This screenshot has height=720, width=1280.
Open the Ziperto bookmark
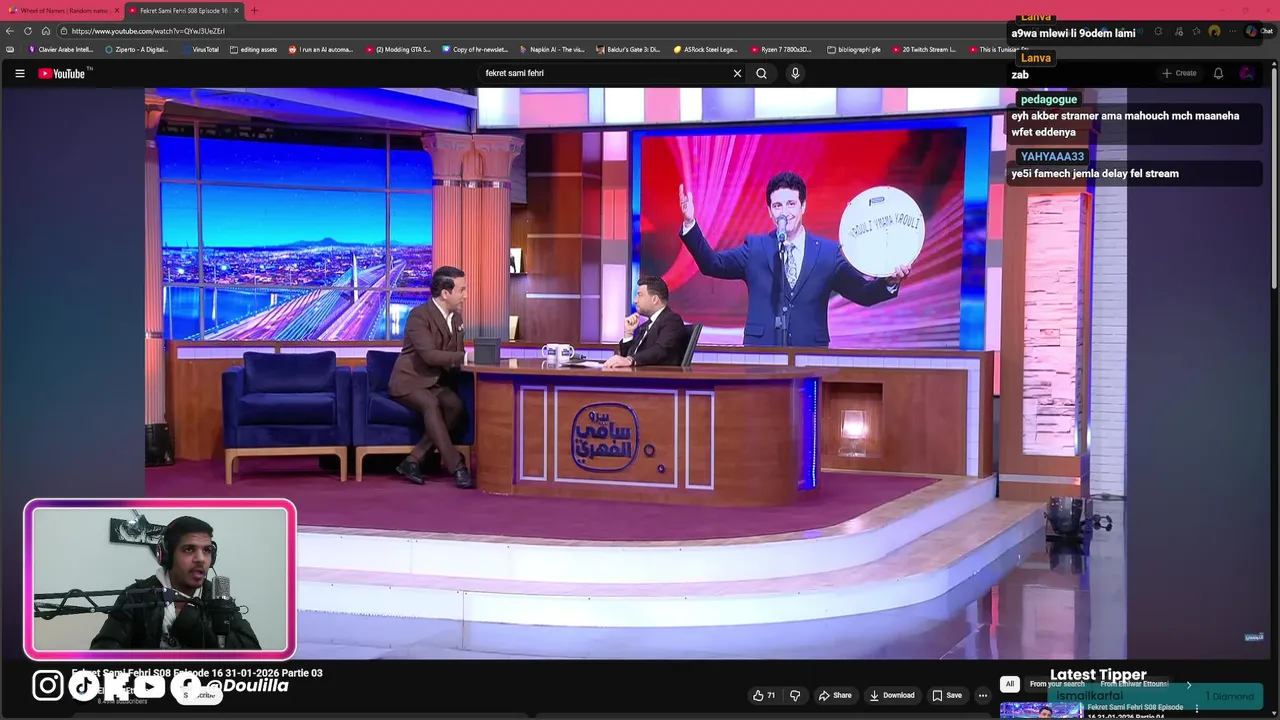pyautogui.click(x=137, y=49)
